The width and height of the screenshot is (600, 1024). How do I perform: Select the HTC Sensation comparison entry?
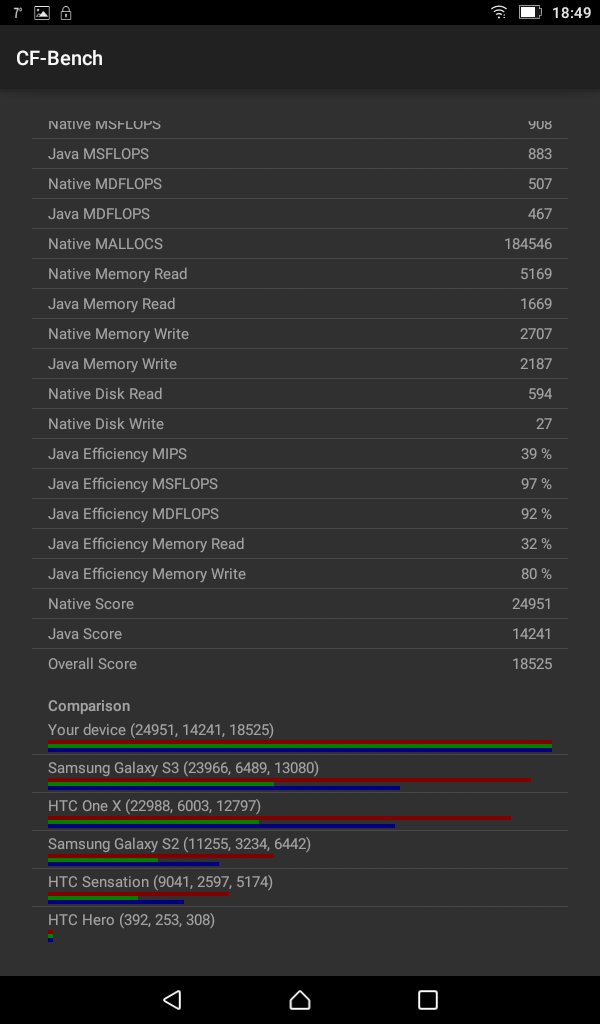pyautogui.click(x=300, y=888)
